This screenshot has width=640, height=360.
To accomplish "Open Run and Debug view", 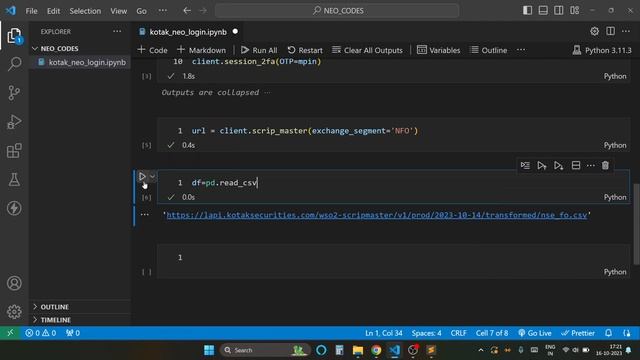I will click(x=14, y=122).
